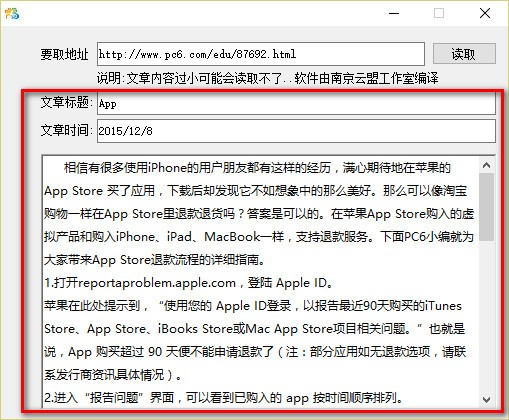Click the 文章标题 label
The image size is (509, 420).
pyautogui.click(x=67, y=103)
